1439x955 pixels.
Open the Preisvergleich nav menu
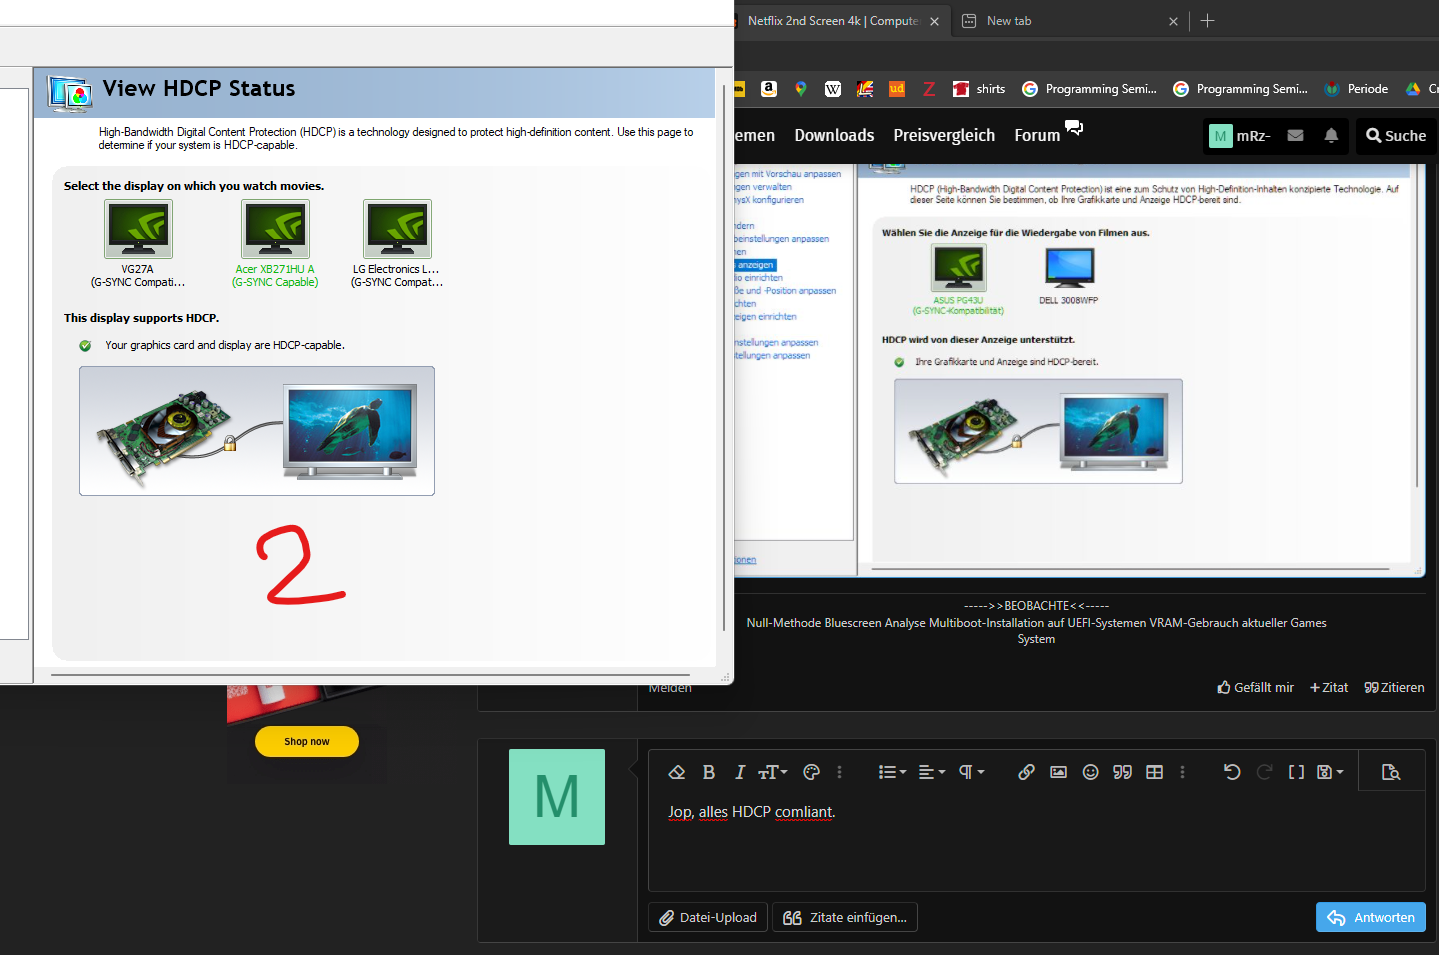click(x=944, y=136)
